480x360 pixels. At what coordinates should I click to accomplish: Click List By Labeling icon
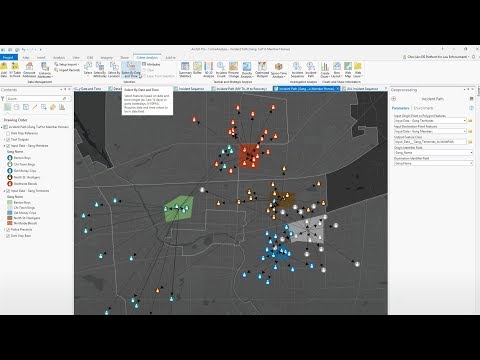click(53, 107)
